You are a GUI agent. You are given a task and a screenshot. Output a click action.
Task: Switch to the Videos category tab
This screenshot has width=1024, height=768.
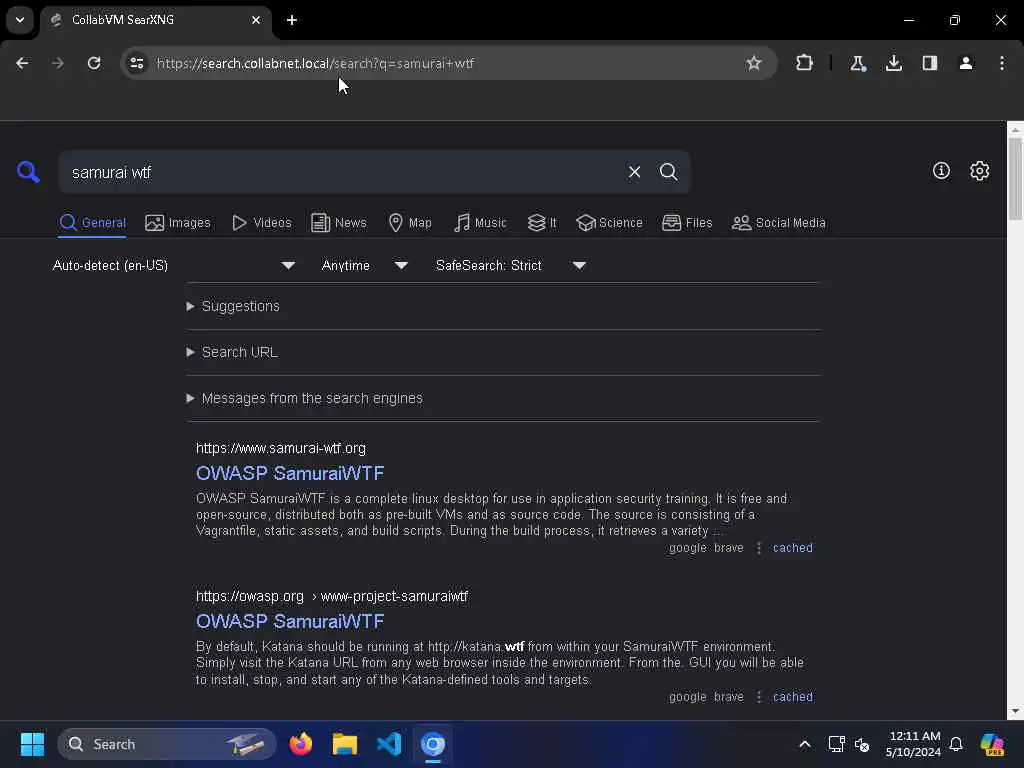(262, 223)
